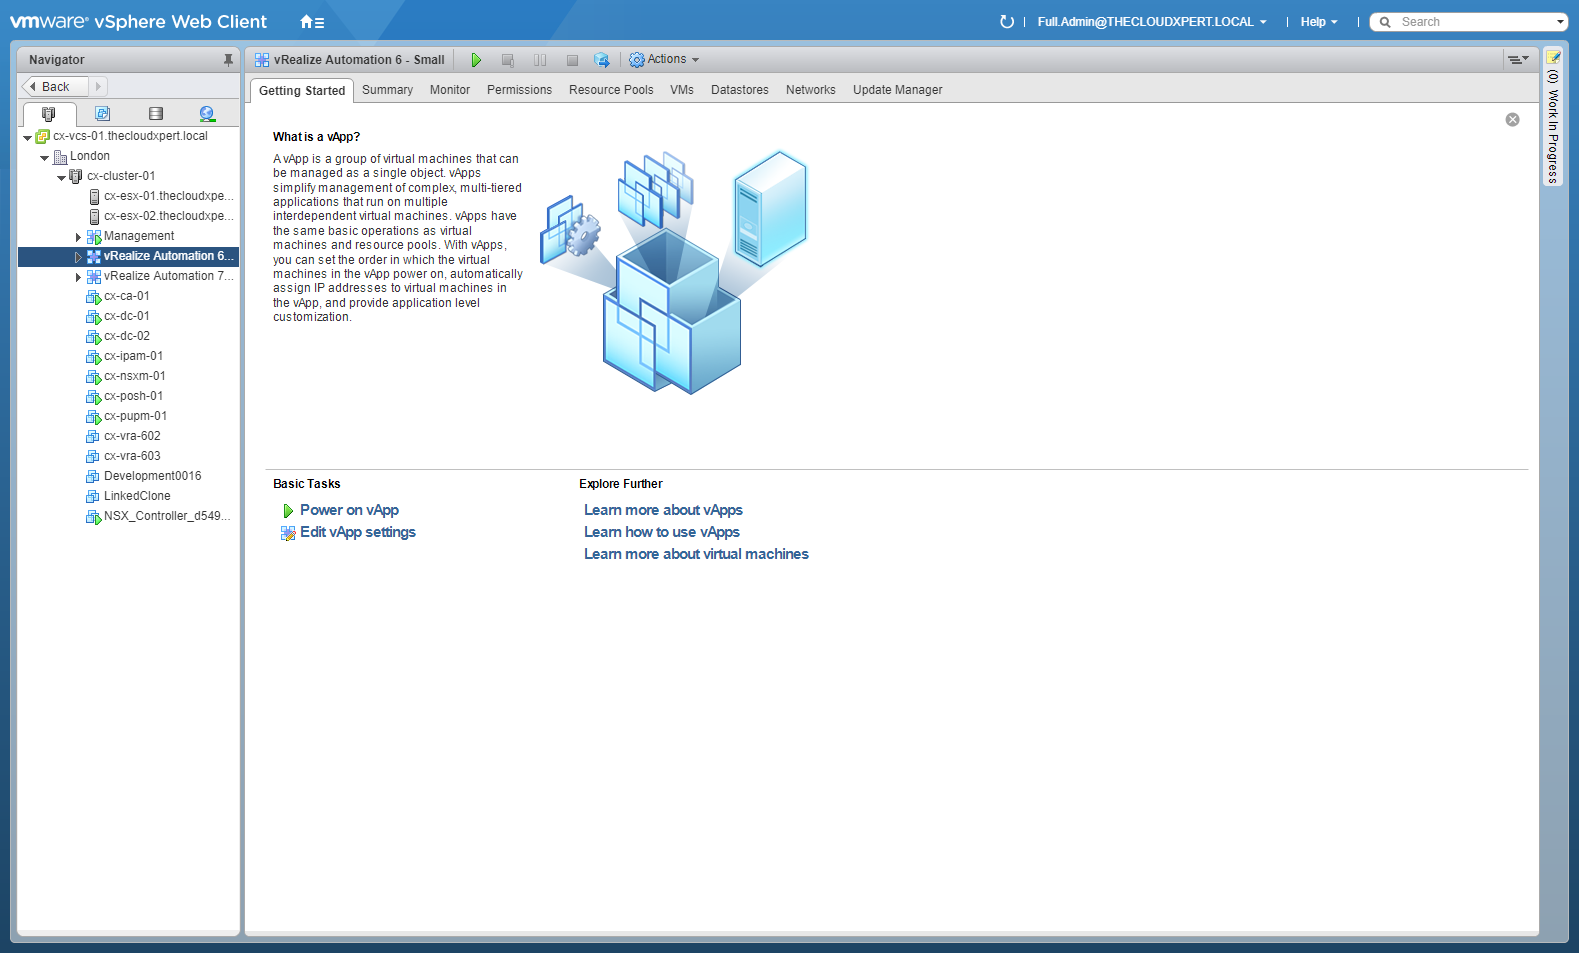1579x953 pixels.
Task: Open the Actions dropdown menu
Action: tap(664, 60)
